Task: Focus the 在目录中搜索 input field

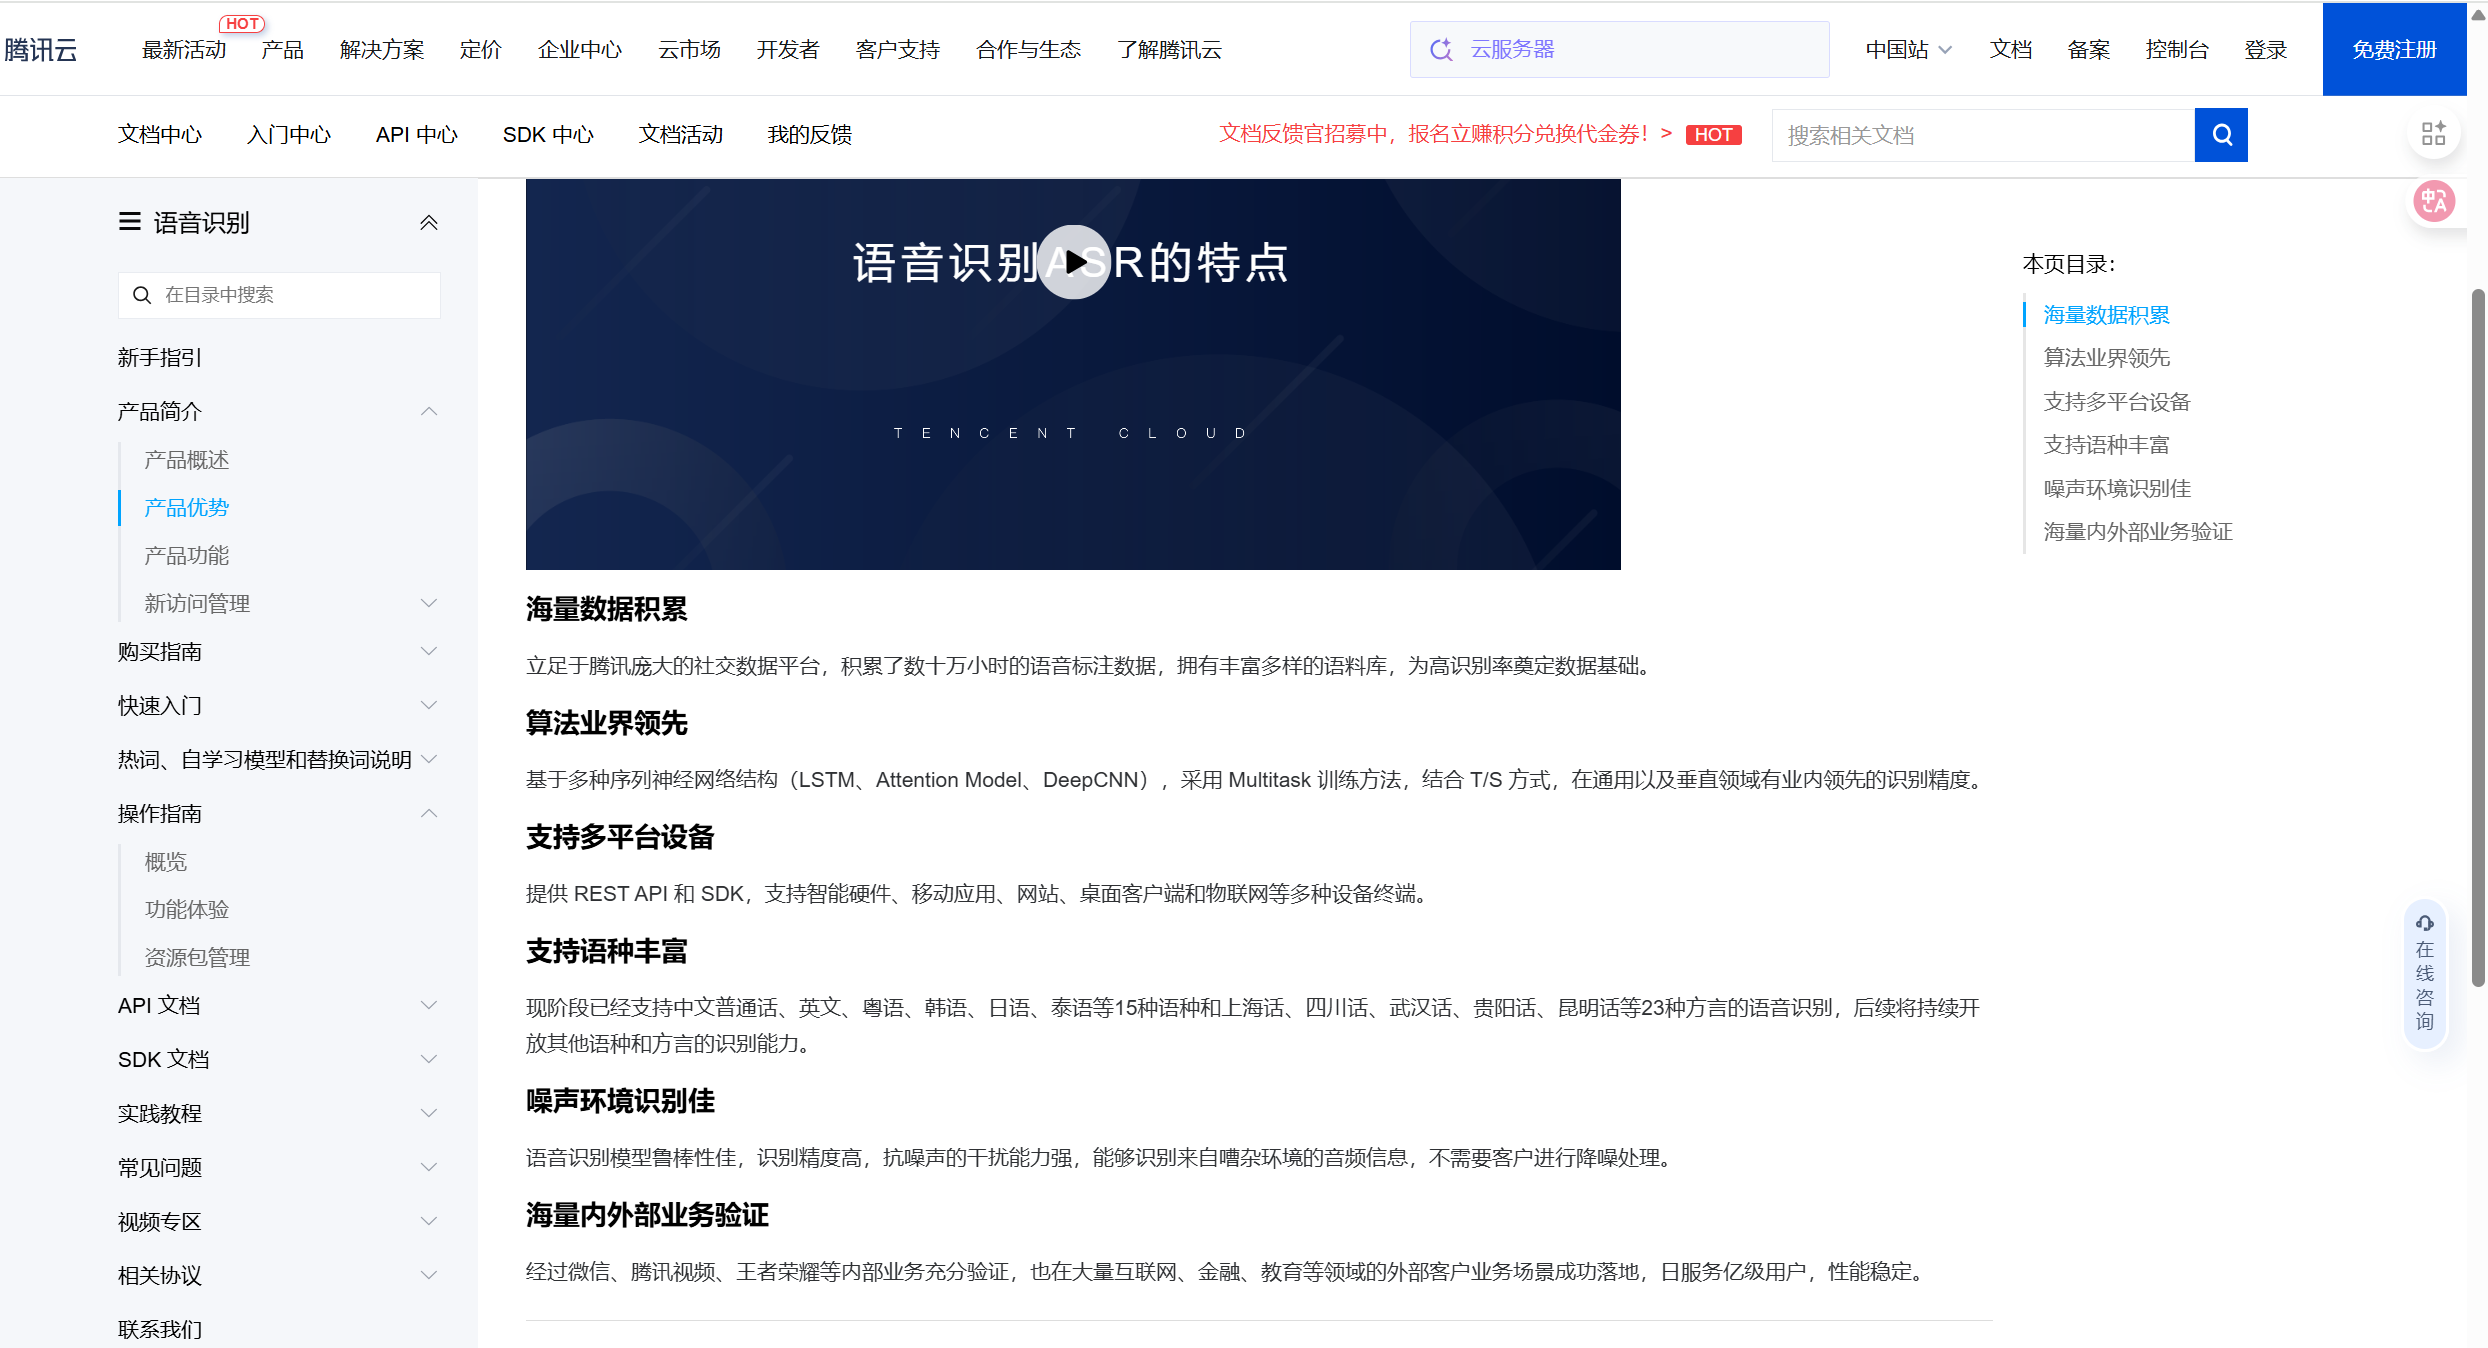Action: [279, 295]
